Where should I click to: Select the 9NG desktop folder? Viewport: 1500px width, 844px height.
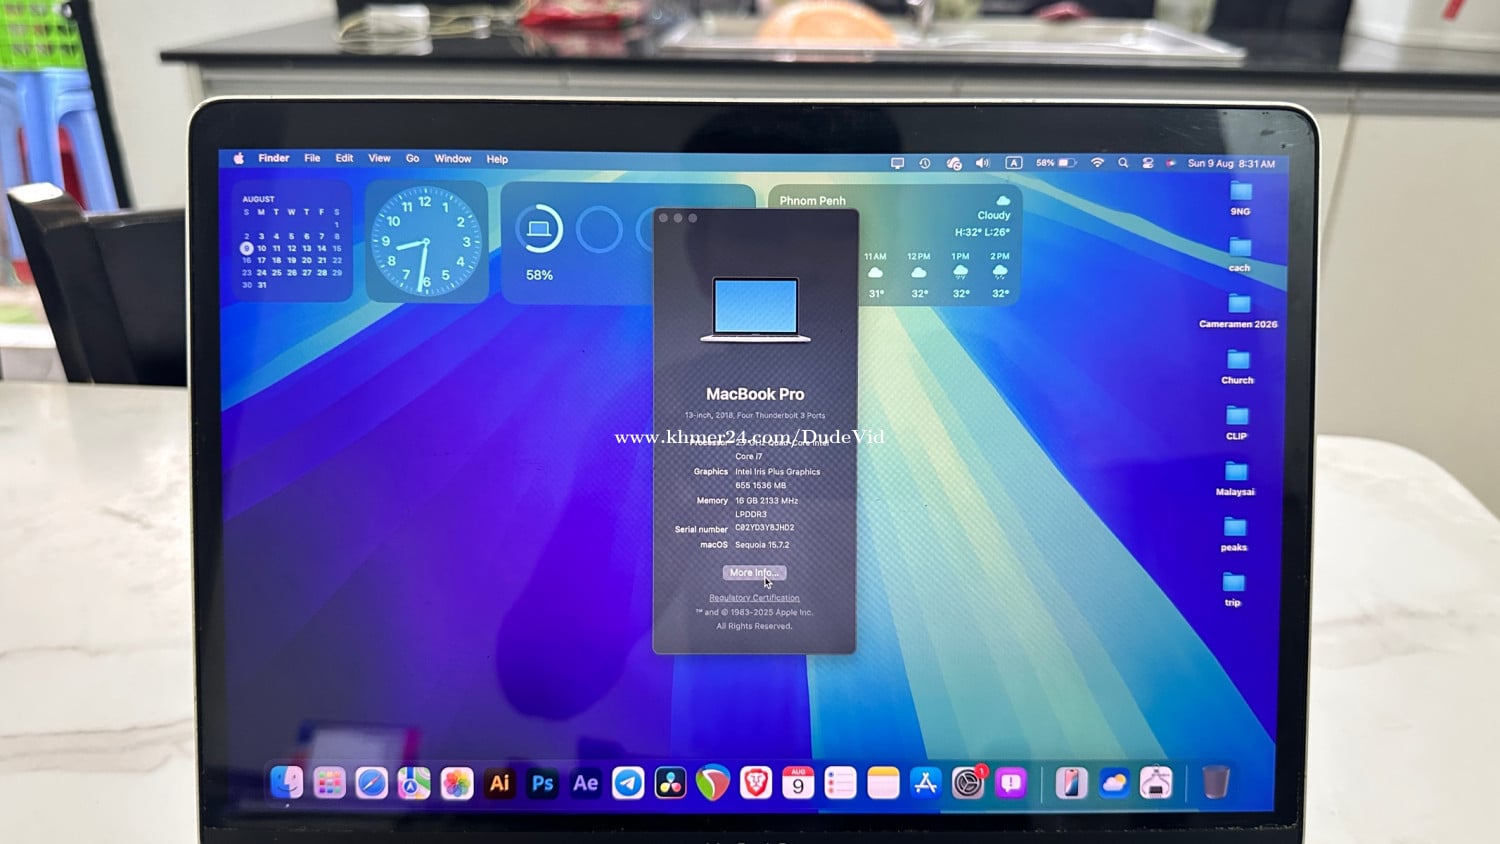(1240, 197)
